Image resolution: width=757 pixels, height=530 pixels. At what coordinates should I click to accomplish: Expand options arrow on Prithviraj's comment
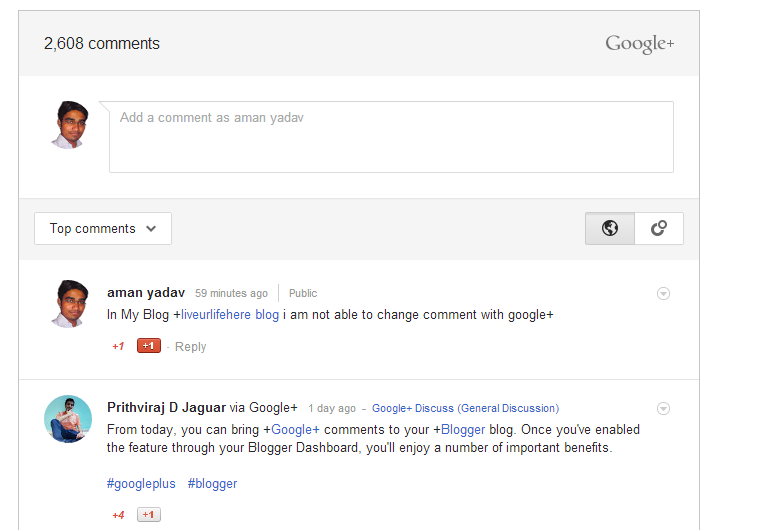point(663,408)
